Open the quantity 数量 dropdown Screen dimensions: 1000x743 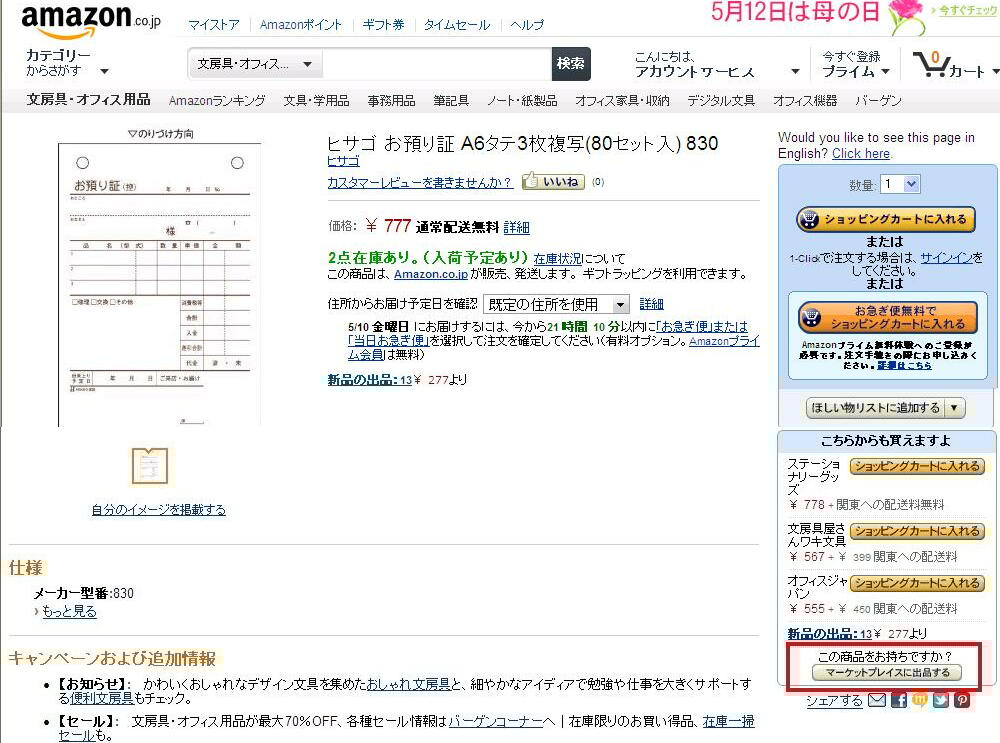pos(899,184)
